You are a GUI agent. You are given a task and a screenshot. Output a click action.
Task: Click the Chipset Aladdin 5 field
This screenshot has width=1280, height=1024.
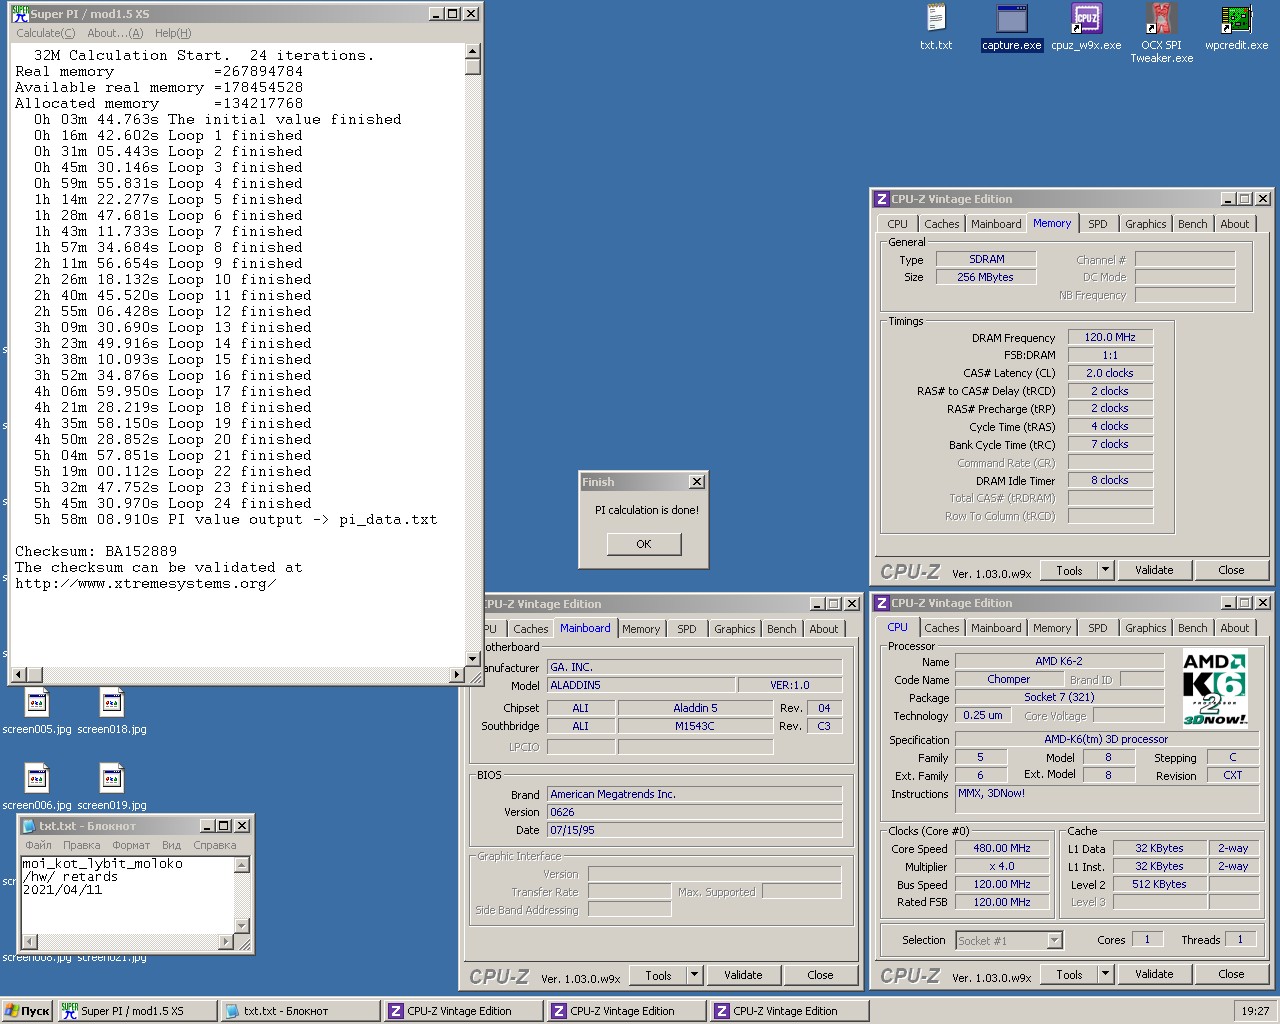(x=695, y=708)
